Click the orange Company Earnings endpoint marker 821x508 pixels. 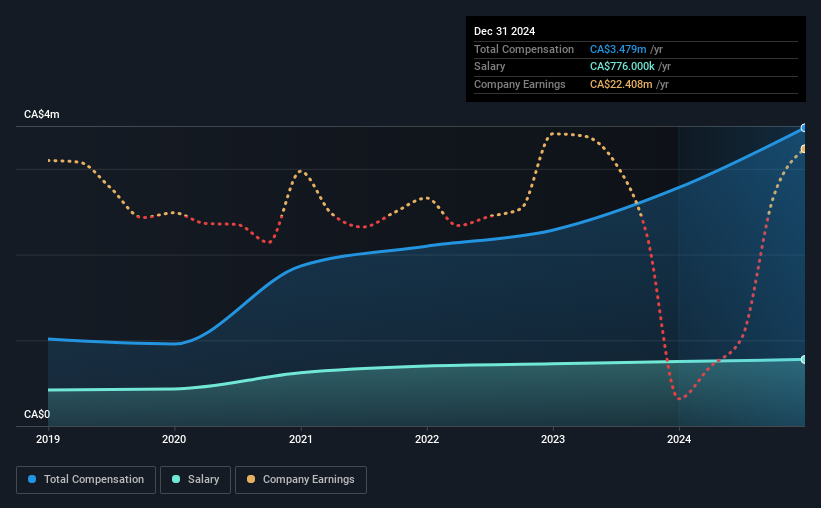[804, 149]
